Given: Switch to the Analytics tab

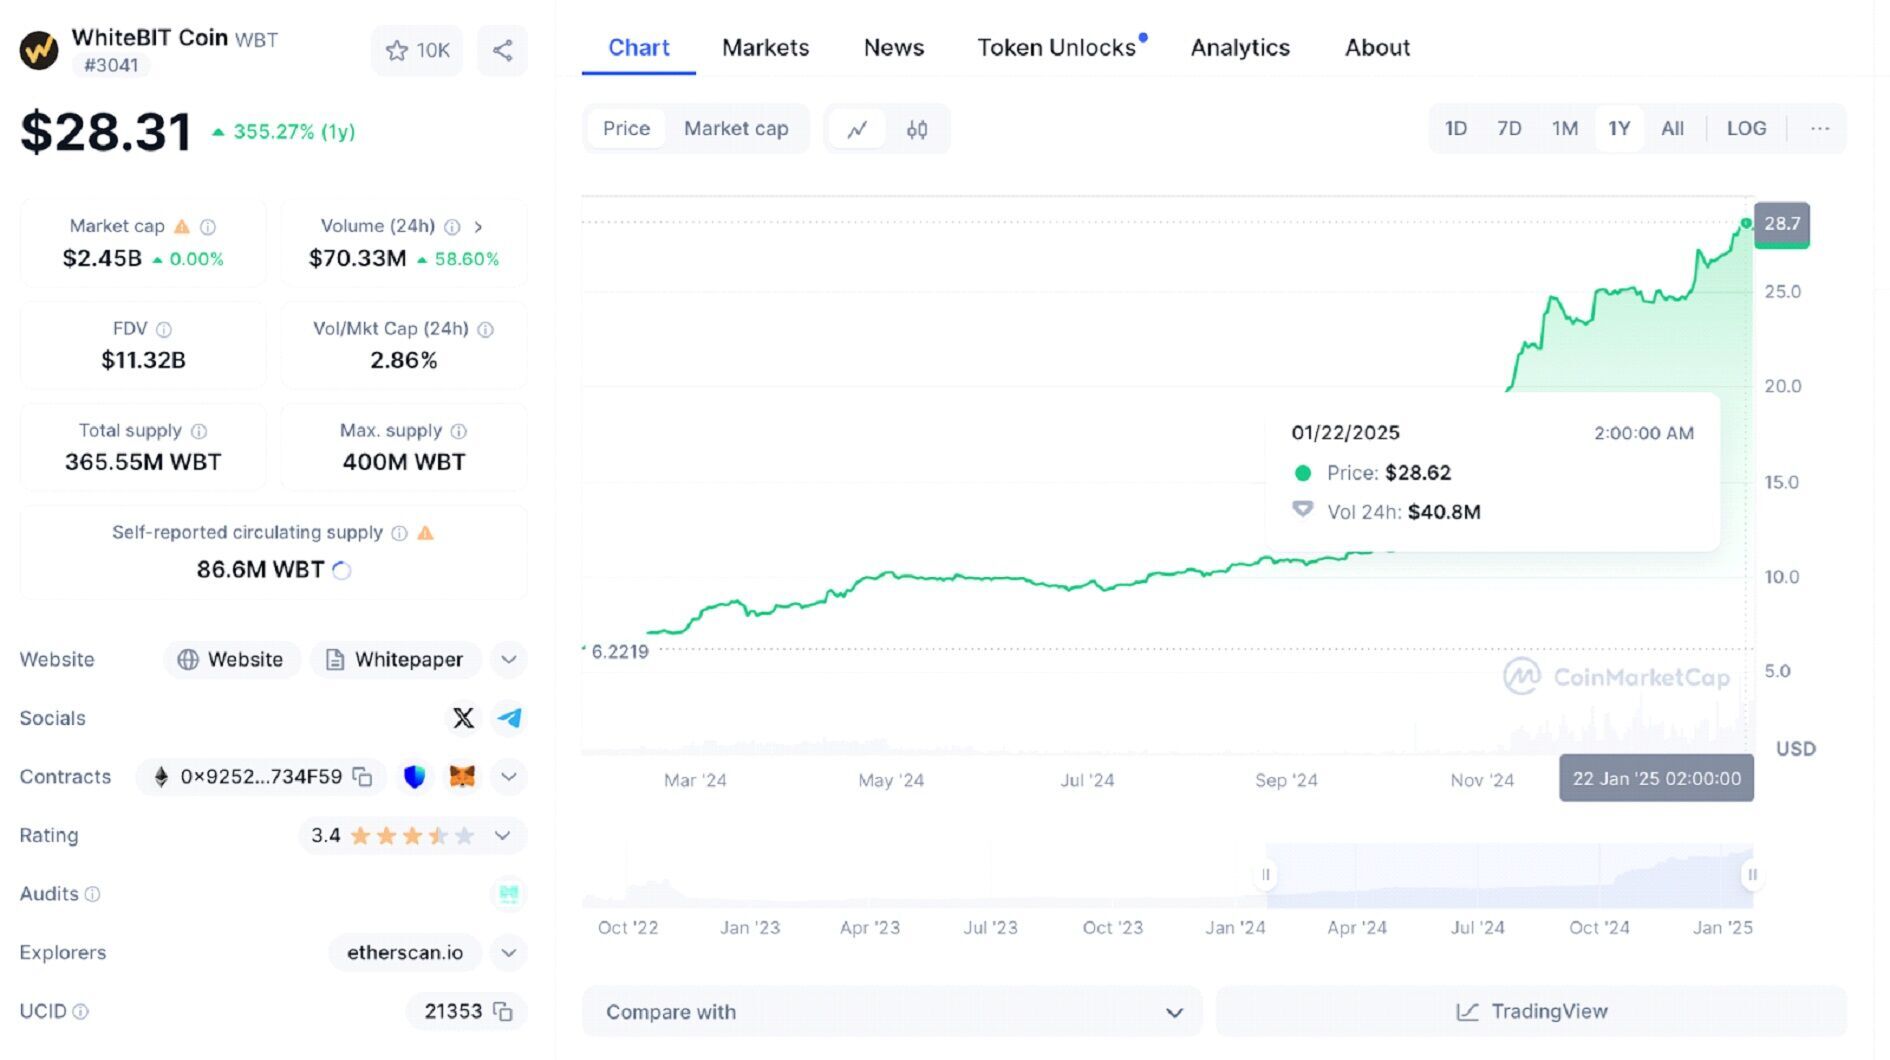Looking at the screenshot, I should tap(1240, 48).
